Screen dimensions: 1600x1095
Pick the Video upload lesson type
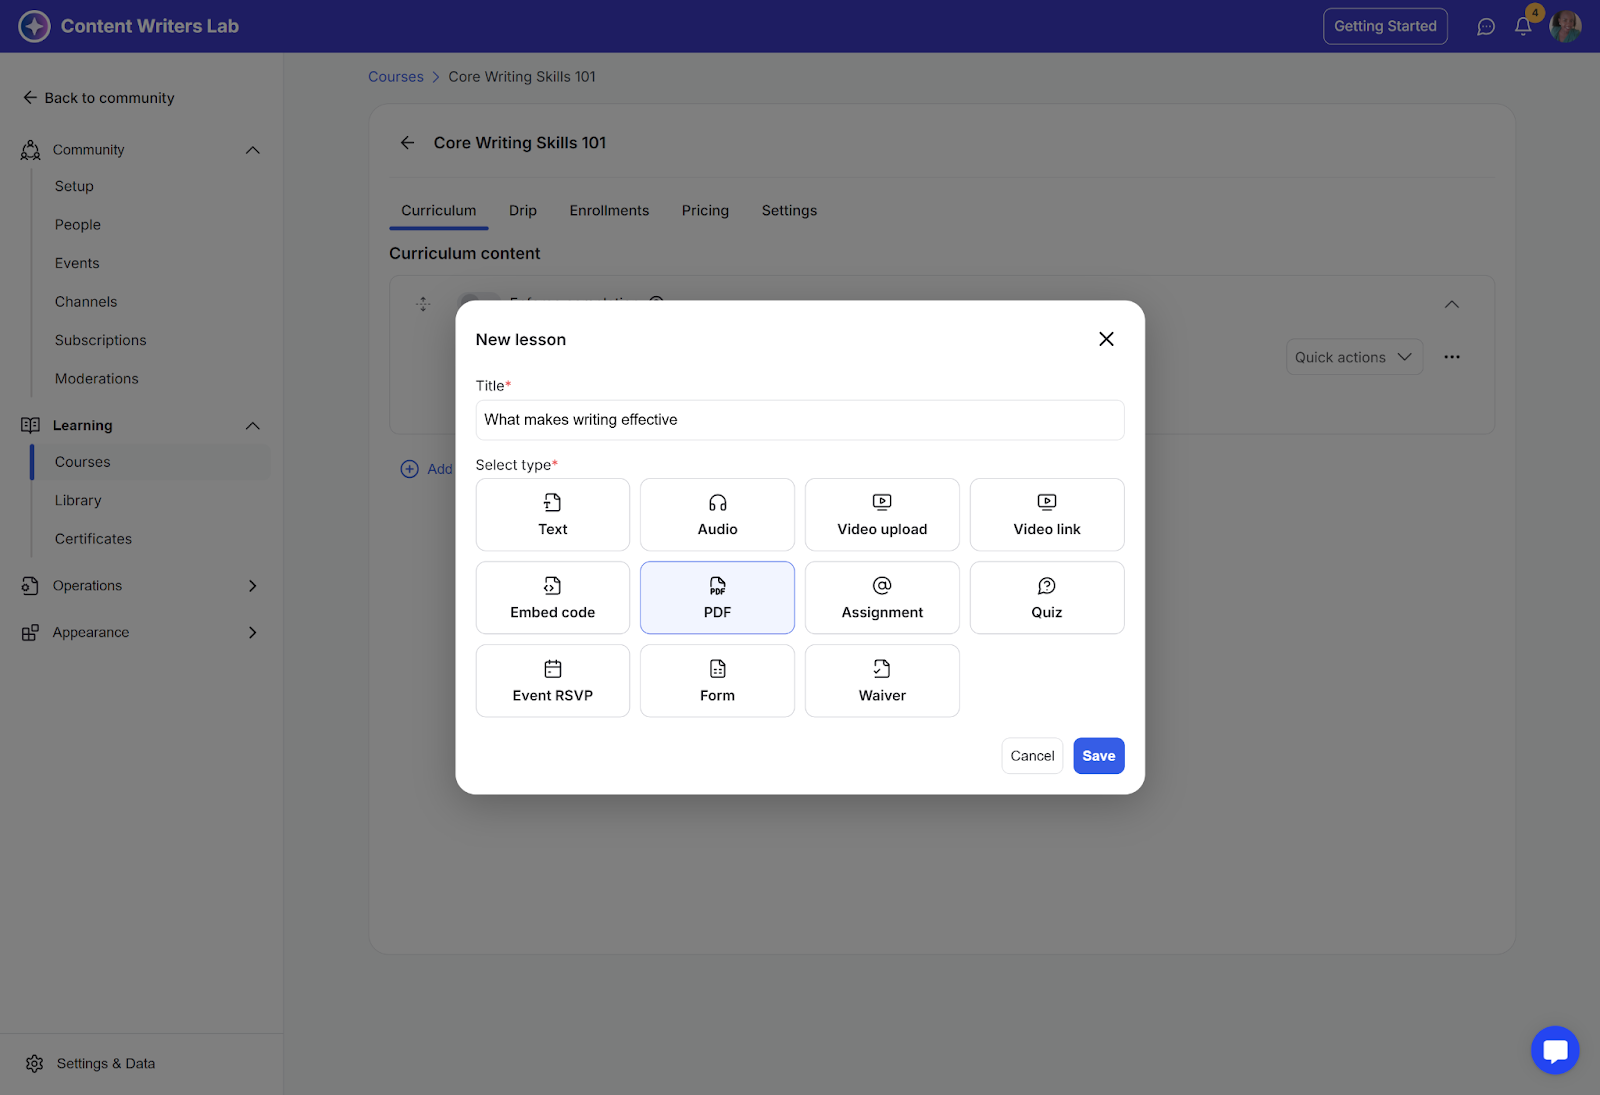click(881, 514)
